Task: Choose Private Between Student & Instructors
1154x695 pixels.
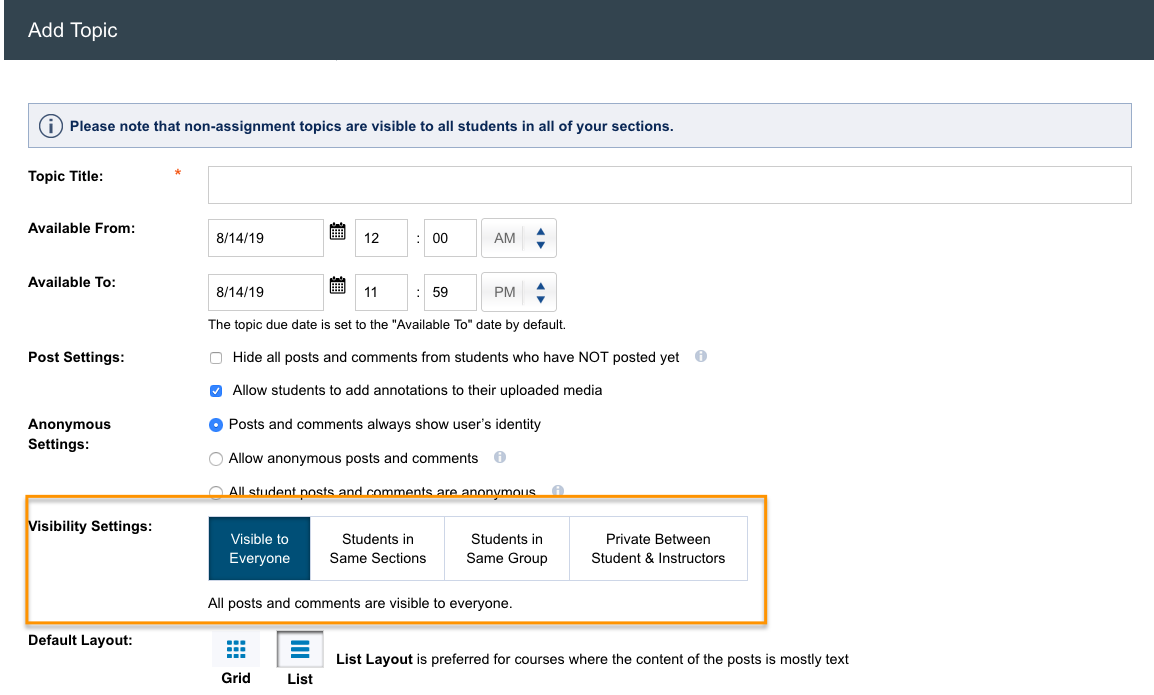Action: click(658, 548)
